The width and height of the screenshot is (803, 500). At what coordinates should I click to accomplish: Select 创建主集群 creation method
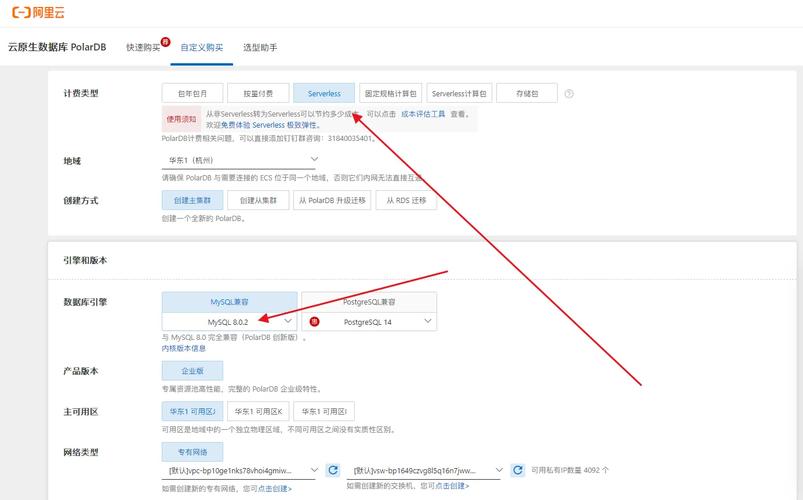coord(193,200)
